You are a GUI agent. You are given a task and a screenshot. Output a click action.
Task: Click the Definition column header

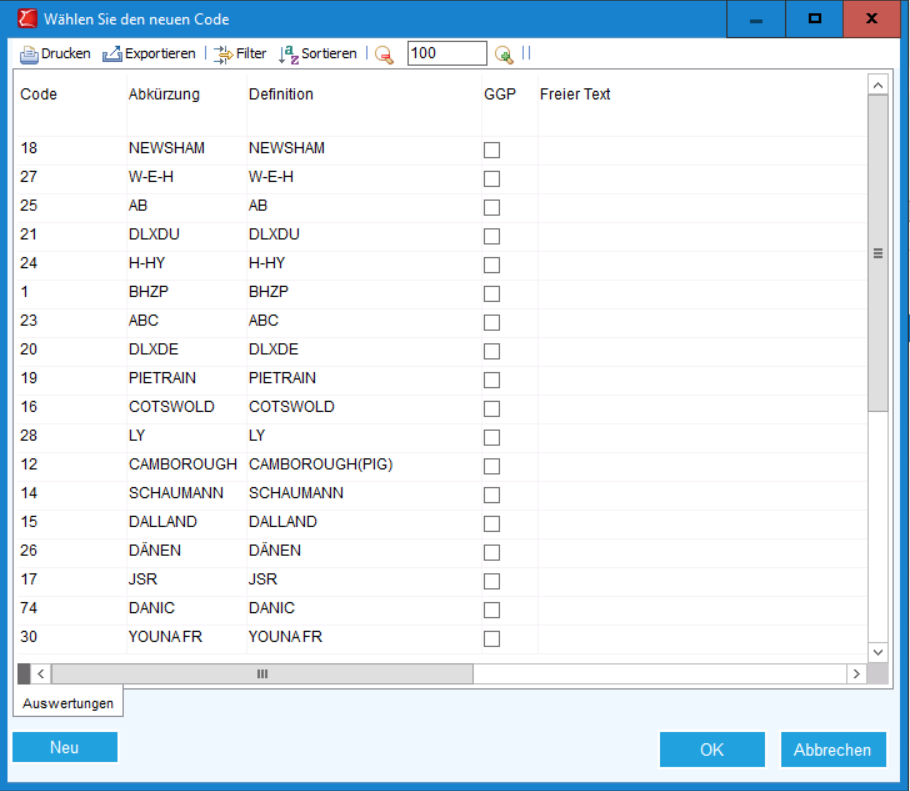(281, 94)
